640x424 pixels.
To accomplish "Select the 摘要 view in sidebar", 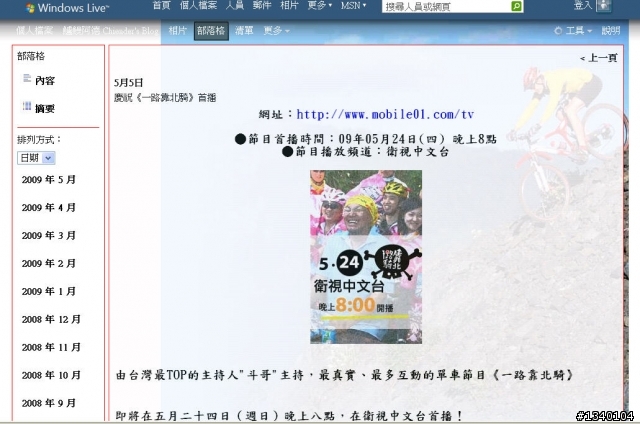I will [45, 108].
